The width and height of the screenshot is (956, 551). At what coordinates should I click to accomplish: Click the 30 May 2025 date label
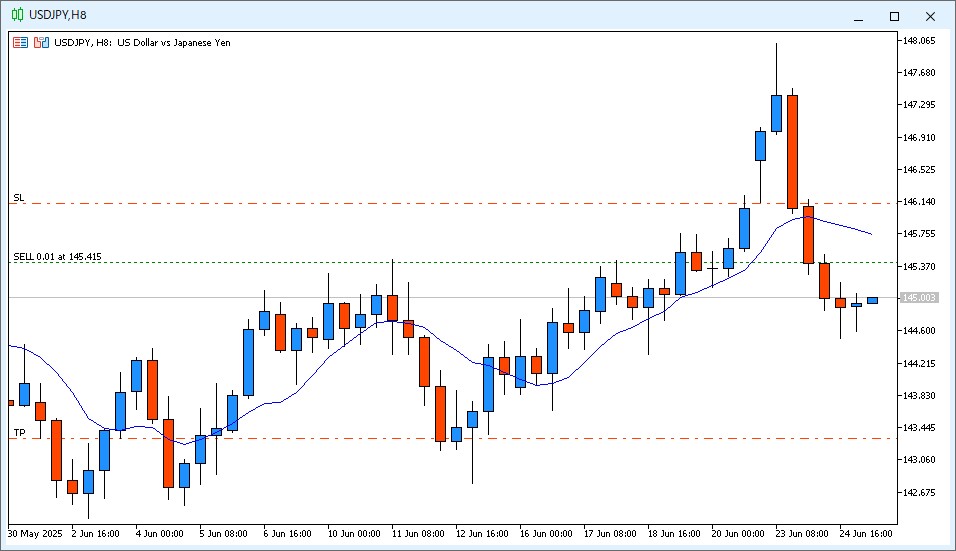click(x=35, y=533)
